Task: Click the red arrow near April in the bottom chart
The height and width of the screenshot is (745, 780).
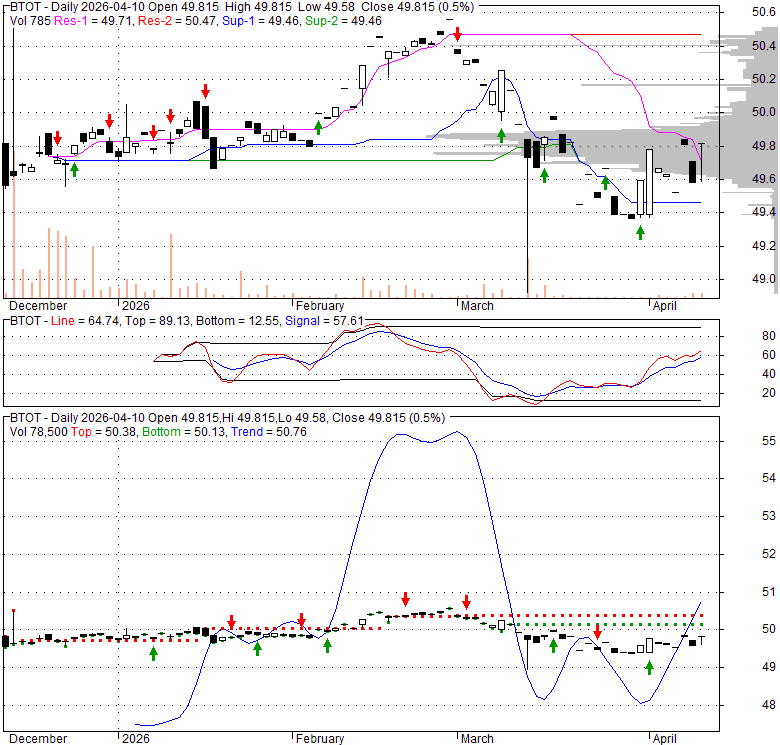Action: coord(597,631)
